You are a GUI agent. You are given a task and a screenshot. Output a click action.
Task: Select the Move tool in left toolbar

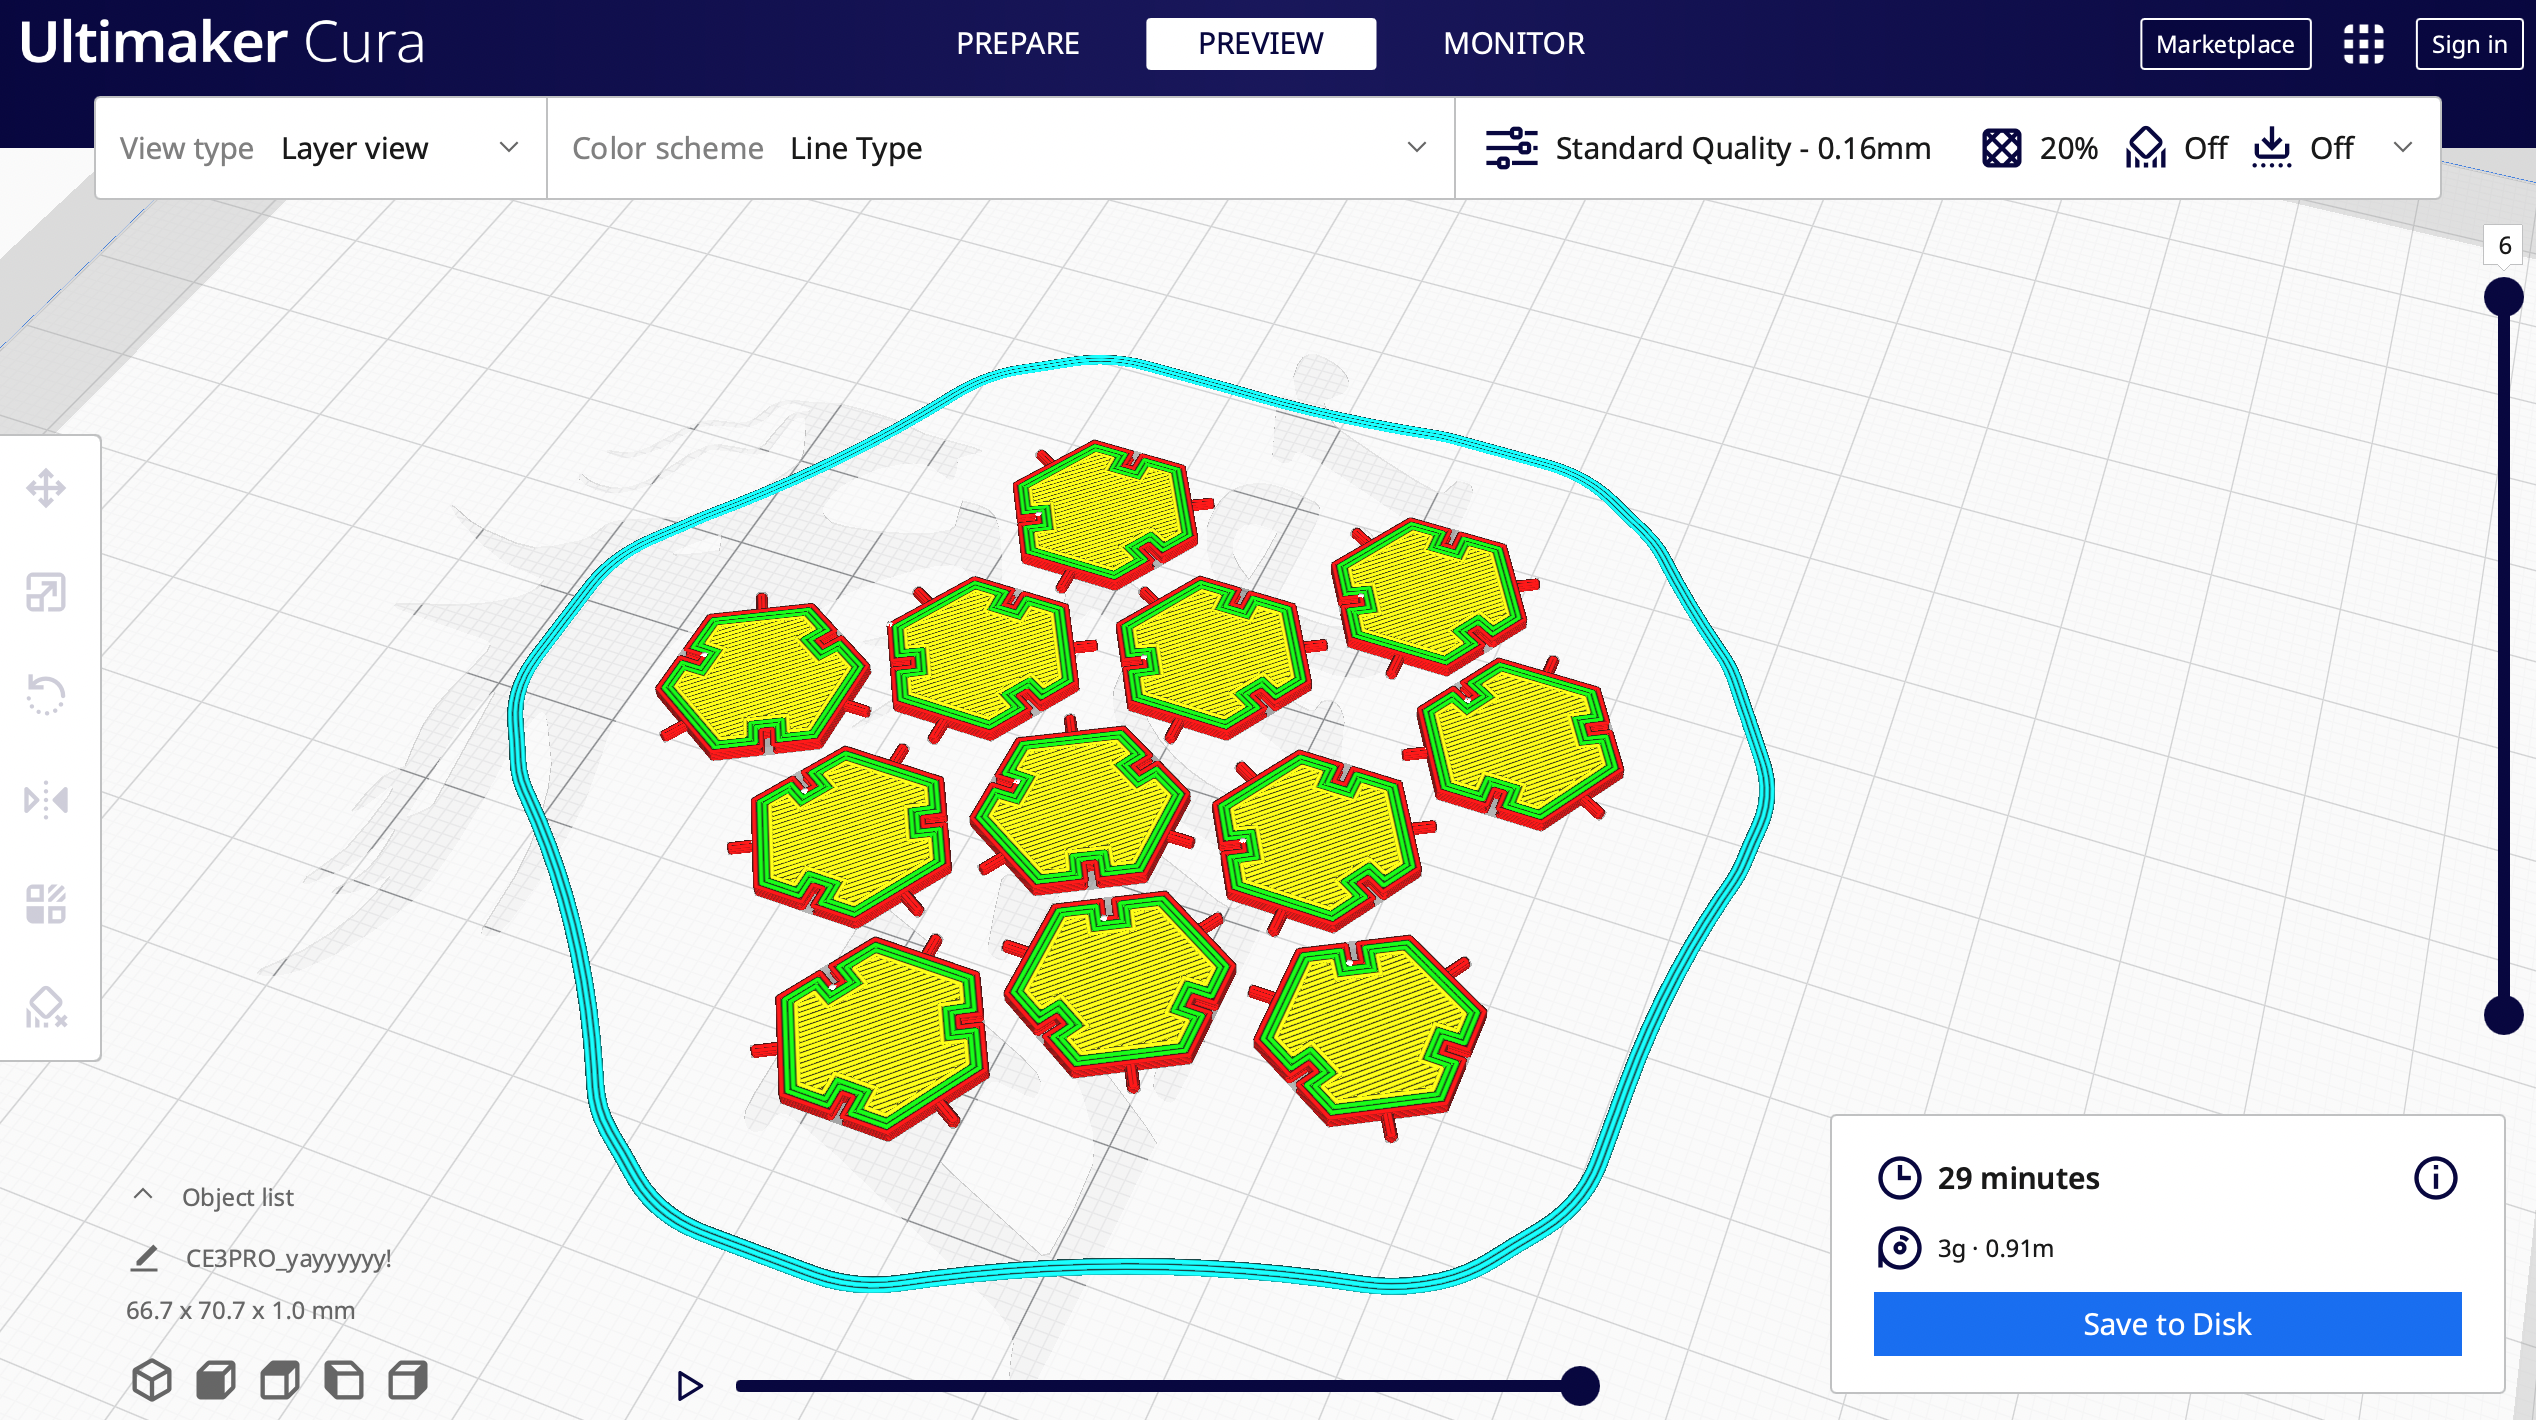[46, 489]
